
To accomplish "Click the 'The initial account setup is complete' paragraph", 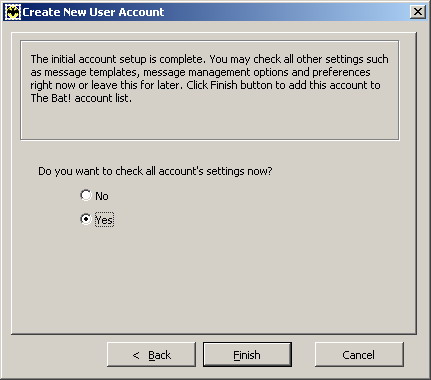I will tap(209, 79).
